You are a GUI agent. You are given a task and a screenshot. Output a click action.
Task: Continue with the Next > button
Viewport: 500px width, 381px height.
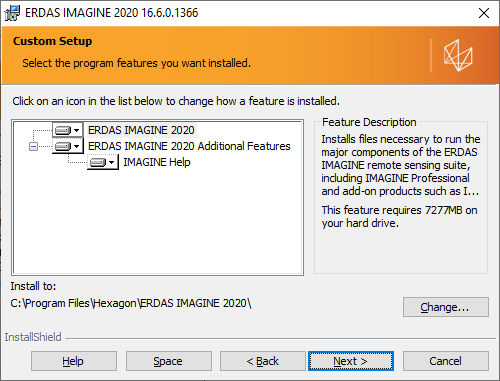click(x=351, y=361)
